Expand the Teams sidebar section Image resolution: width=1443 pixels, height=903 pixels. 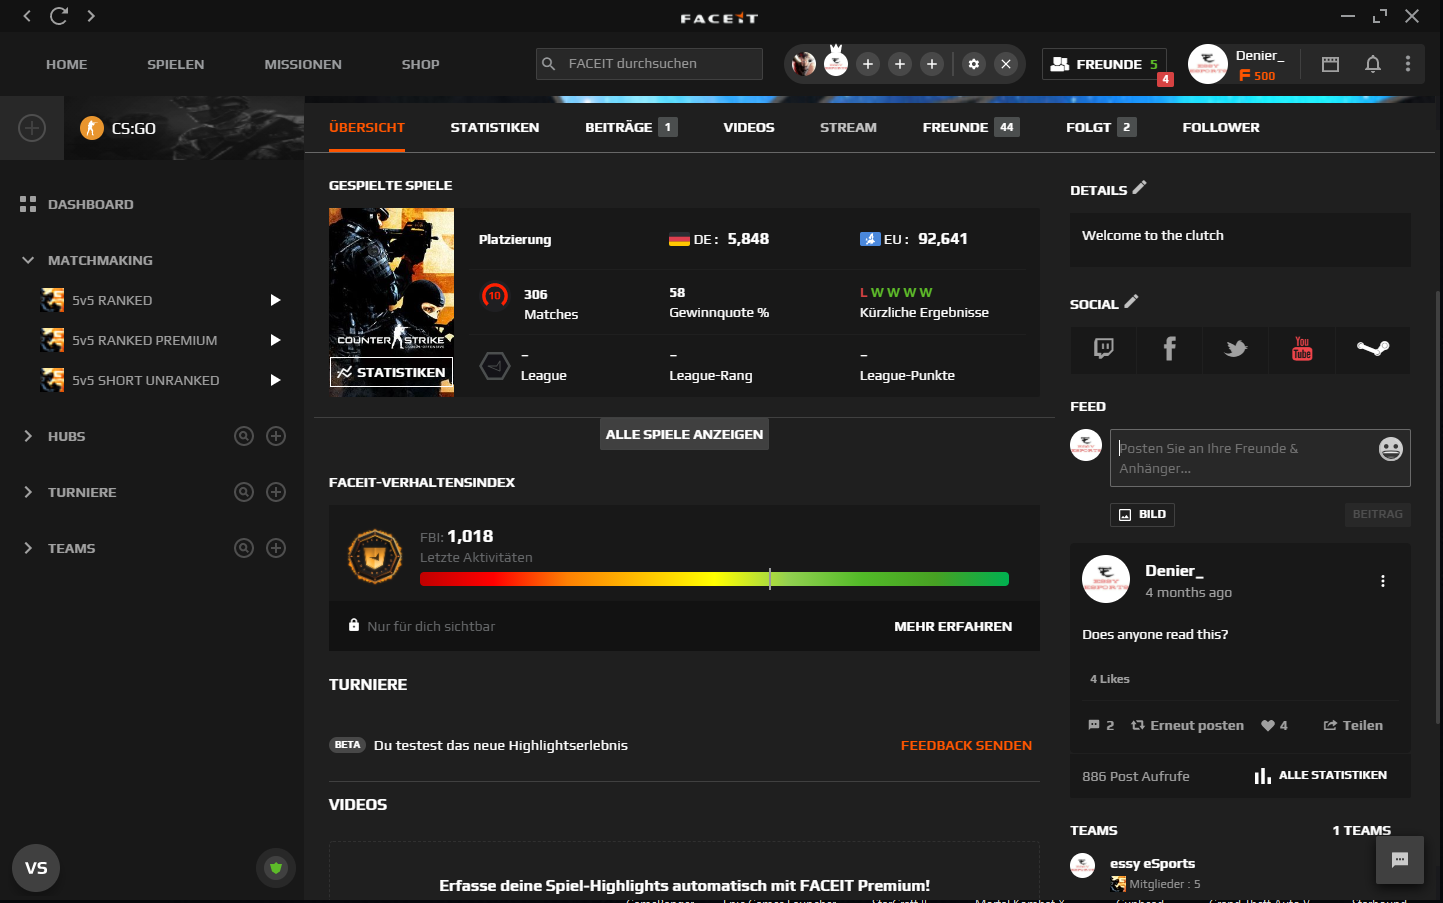click(x=28, y=548)
